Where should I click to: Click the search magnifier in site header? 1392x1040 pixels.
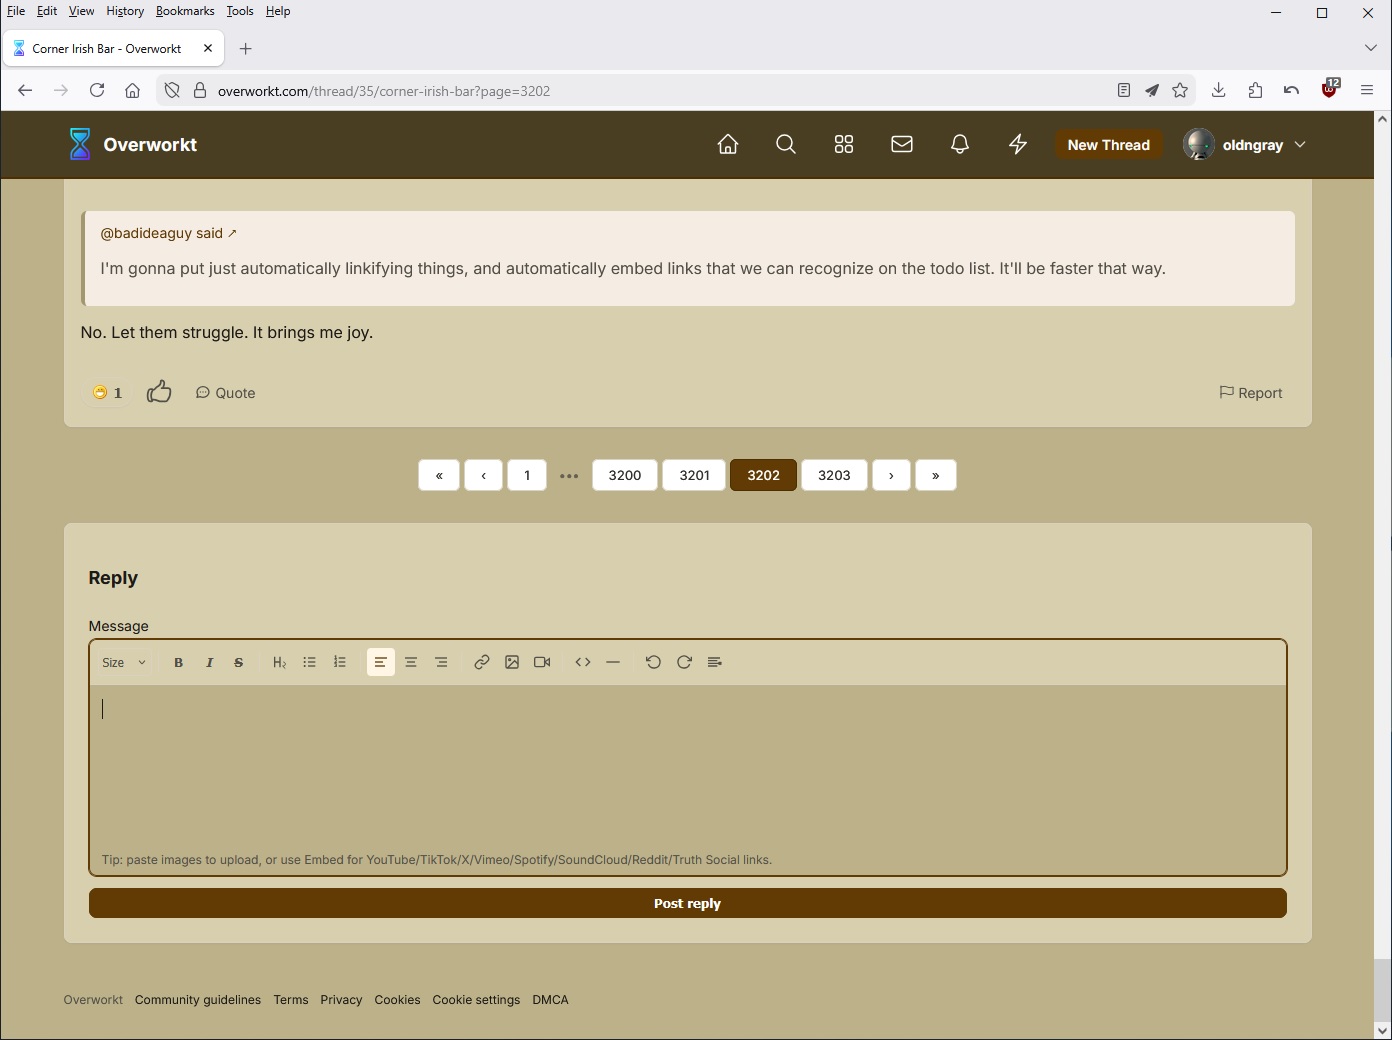pos(785,145)
